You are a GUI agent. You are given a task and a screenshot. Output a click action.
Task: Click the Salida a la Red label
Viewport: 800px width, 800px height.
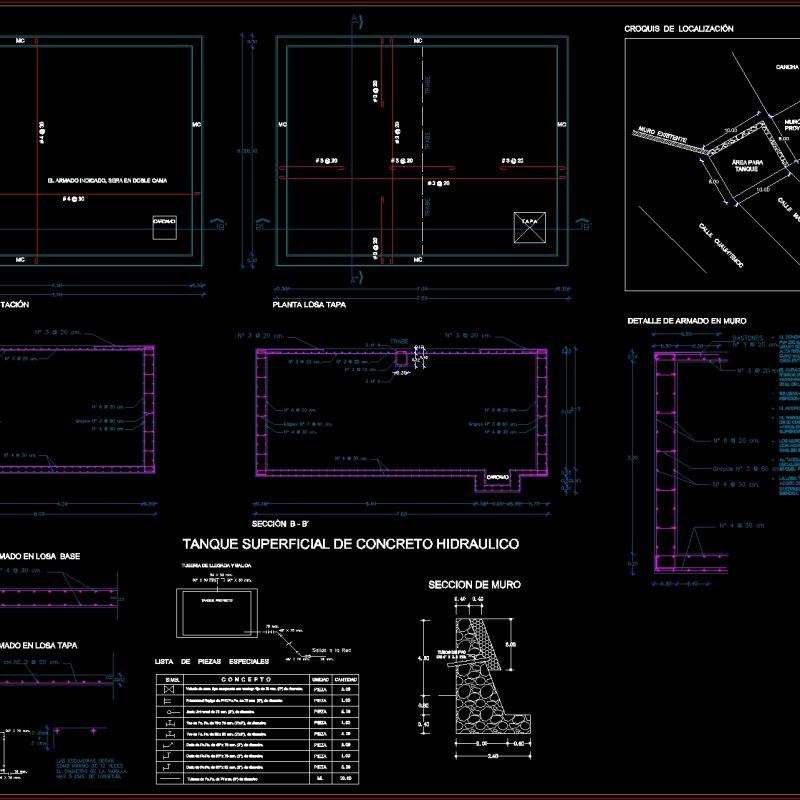[332, 650]
